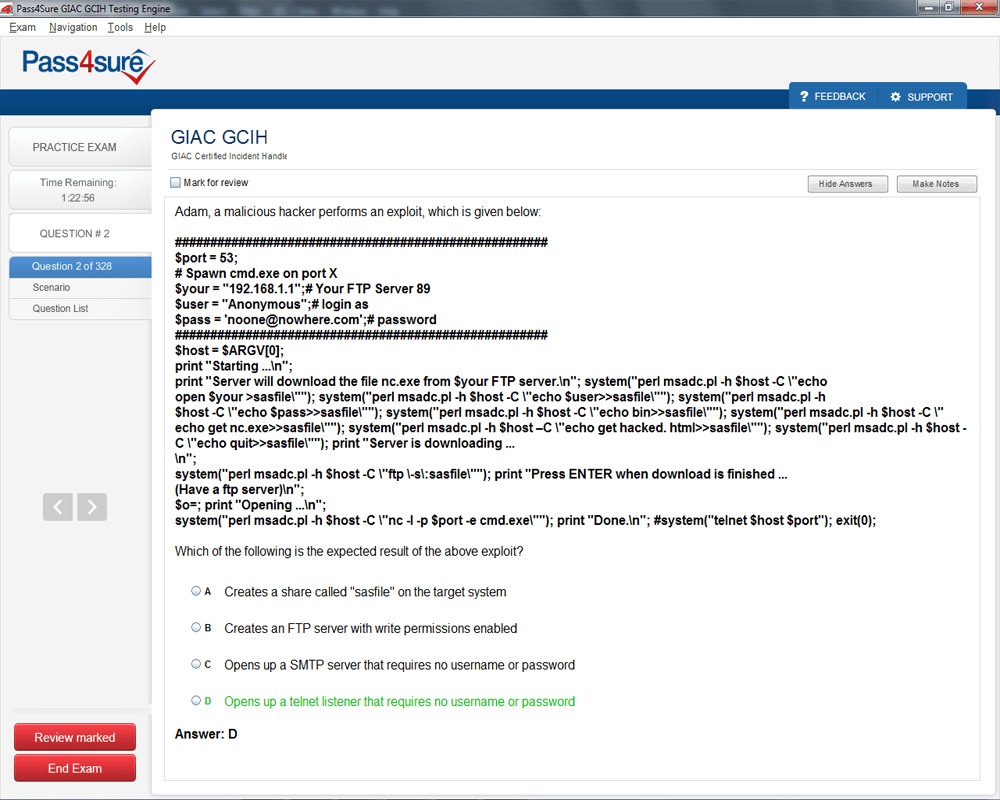Click the PRACTICE EXAM panel

(x=80, y=147)
